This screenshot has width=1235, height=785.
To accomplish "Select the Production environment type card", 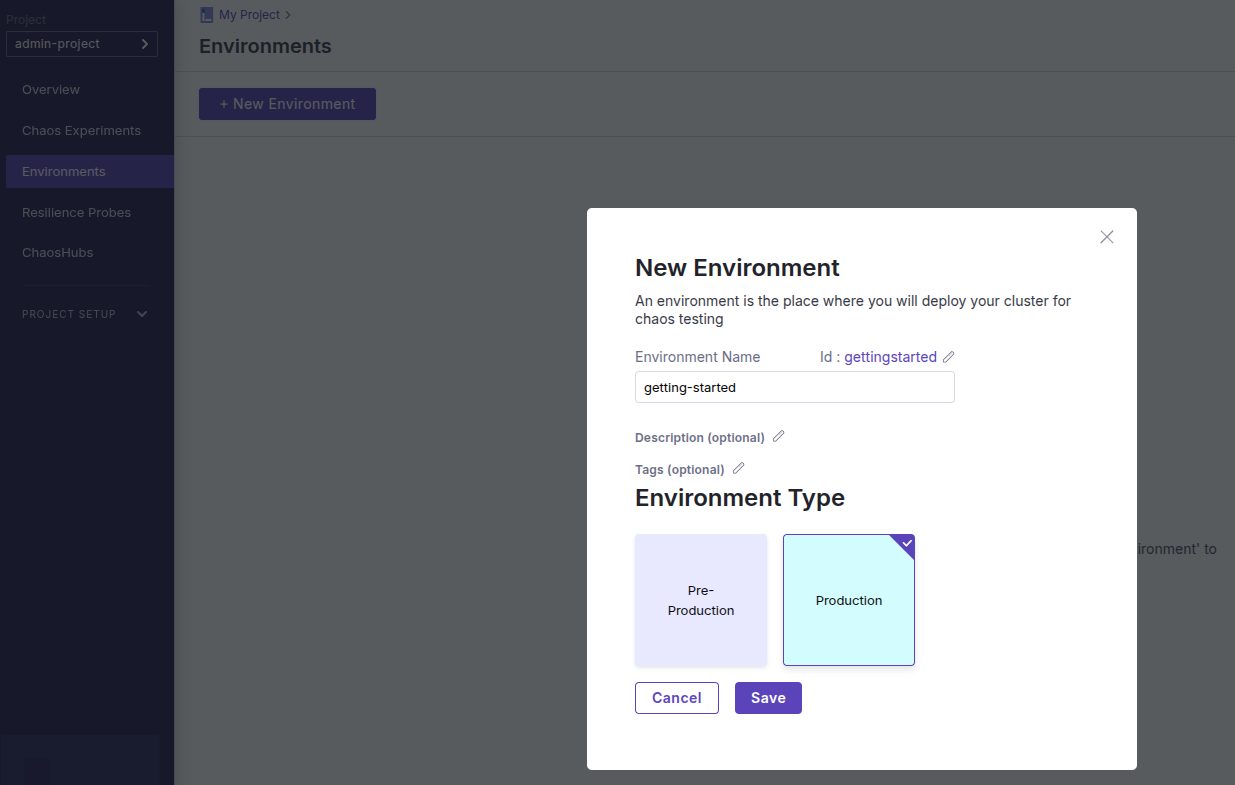I will (x=848, y=601).
